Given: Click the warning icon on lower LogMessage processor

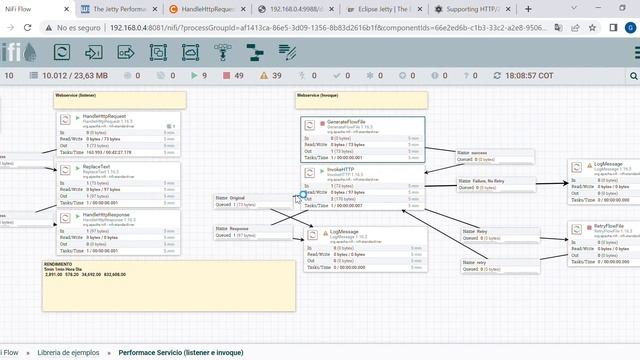Looking at the screenshot, I should pyautogui.click(x=325, y=233).
